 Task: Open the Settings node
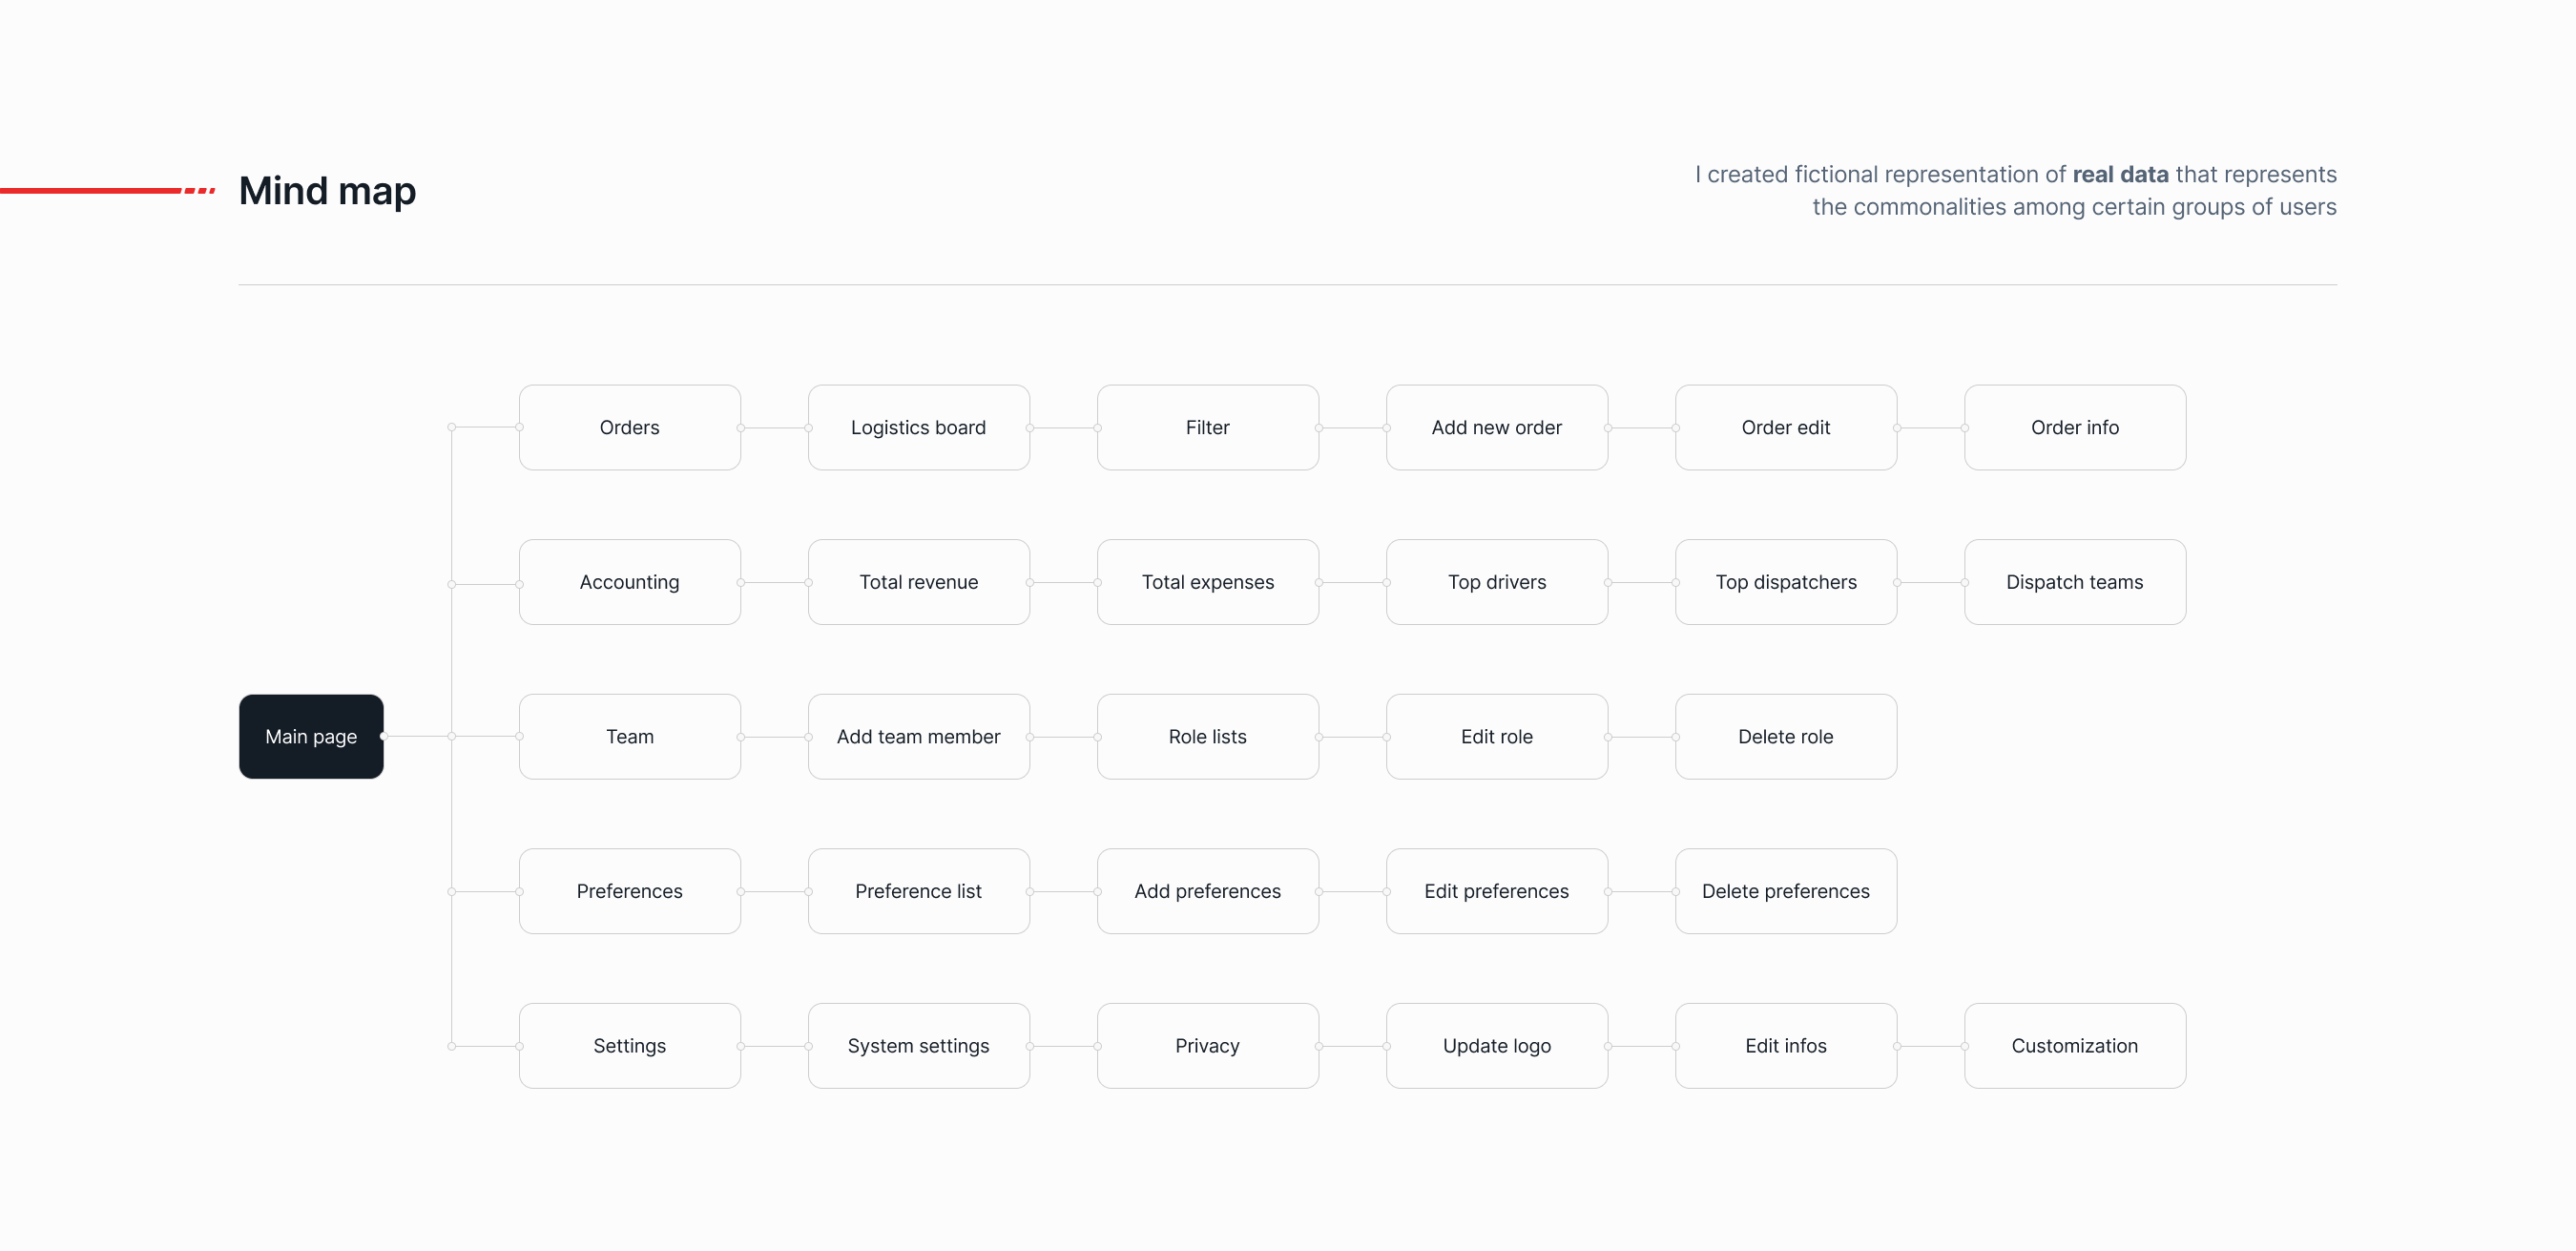coord(629,1045)
